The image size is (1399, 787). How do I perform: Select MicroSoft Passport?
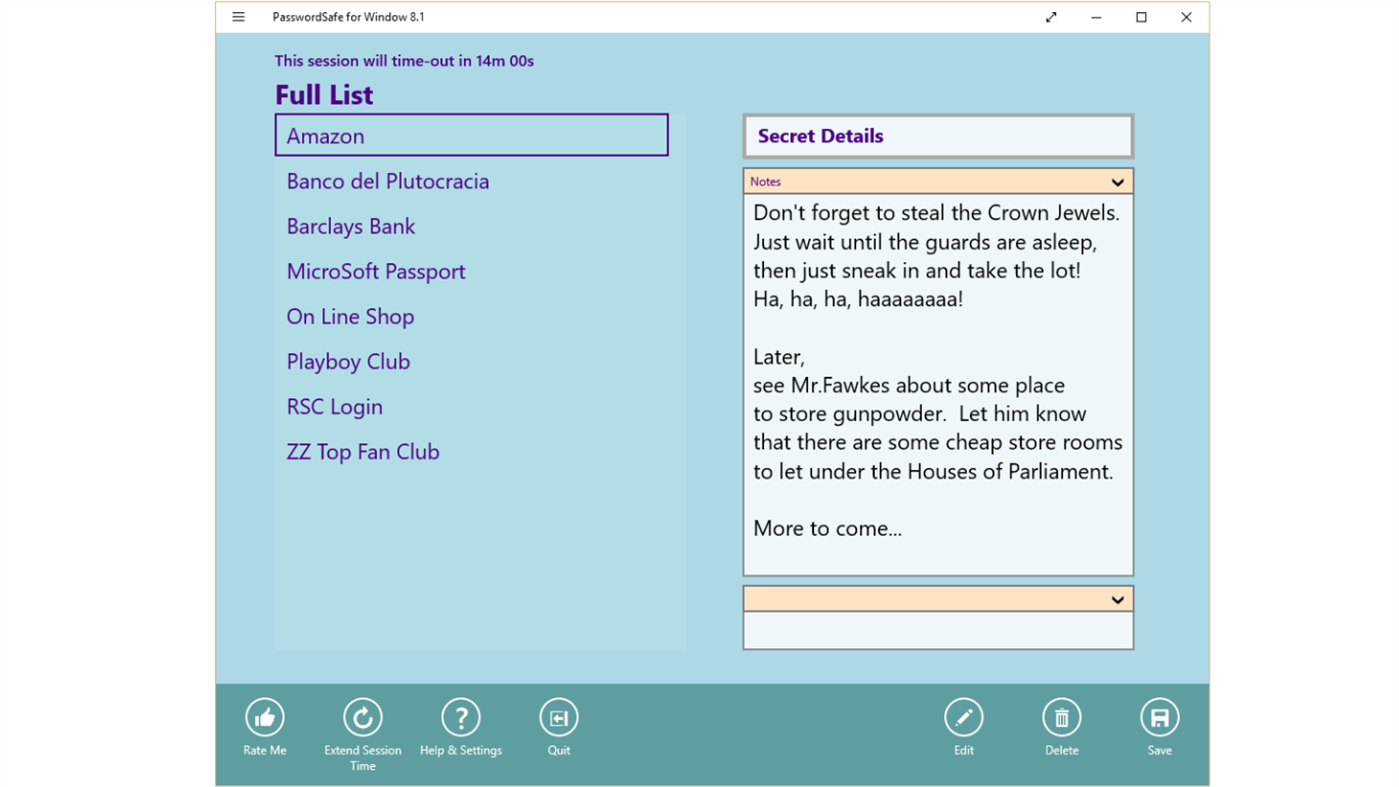pos(376,271)
